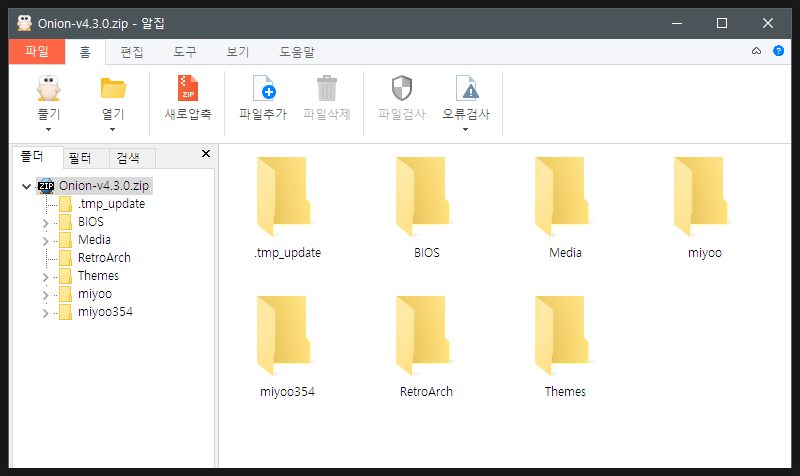Expand the BIOS tree node
Image resolution: width=800 pixels, height=476 pixels.
click(x=45, y=223)
